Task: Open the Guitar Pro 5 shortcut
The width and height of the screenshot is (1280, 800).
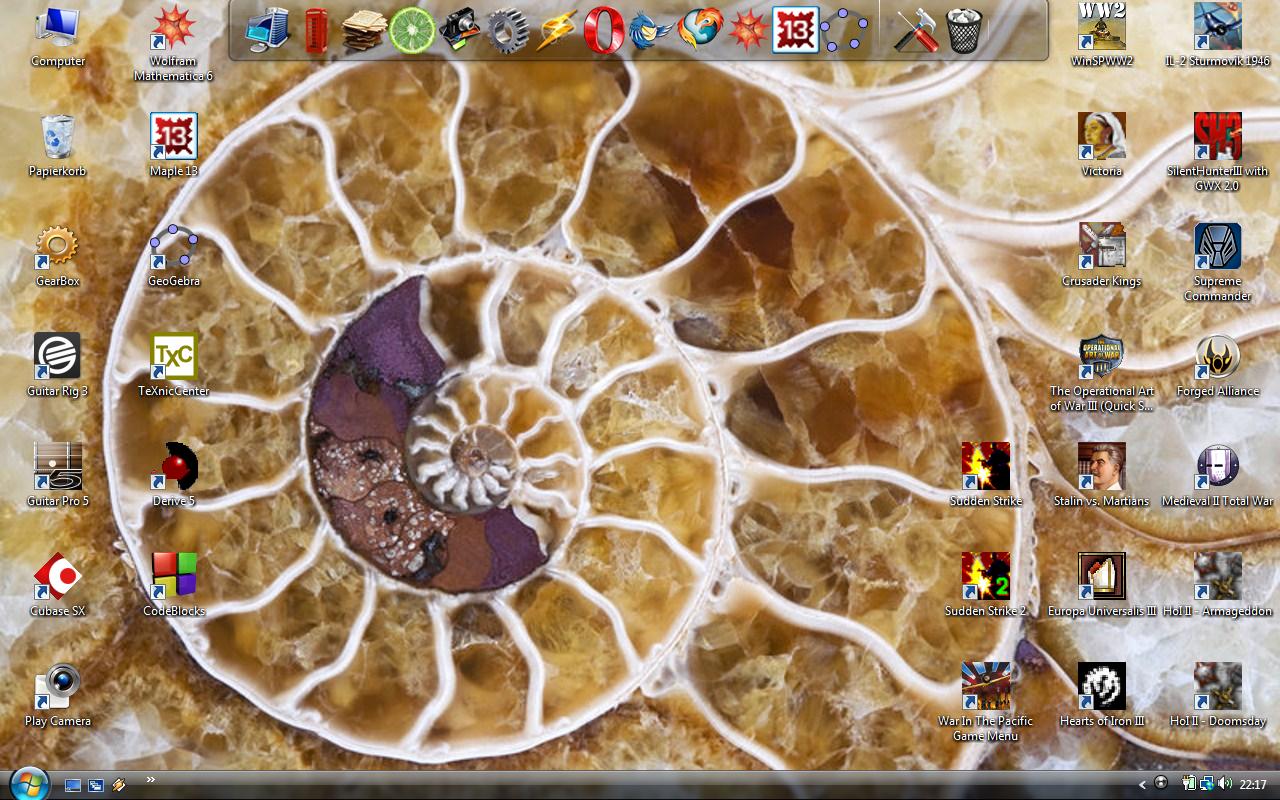Action: (58, 476)
